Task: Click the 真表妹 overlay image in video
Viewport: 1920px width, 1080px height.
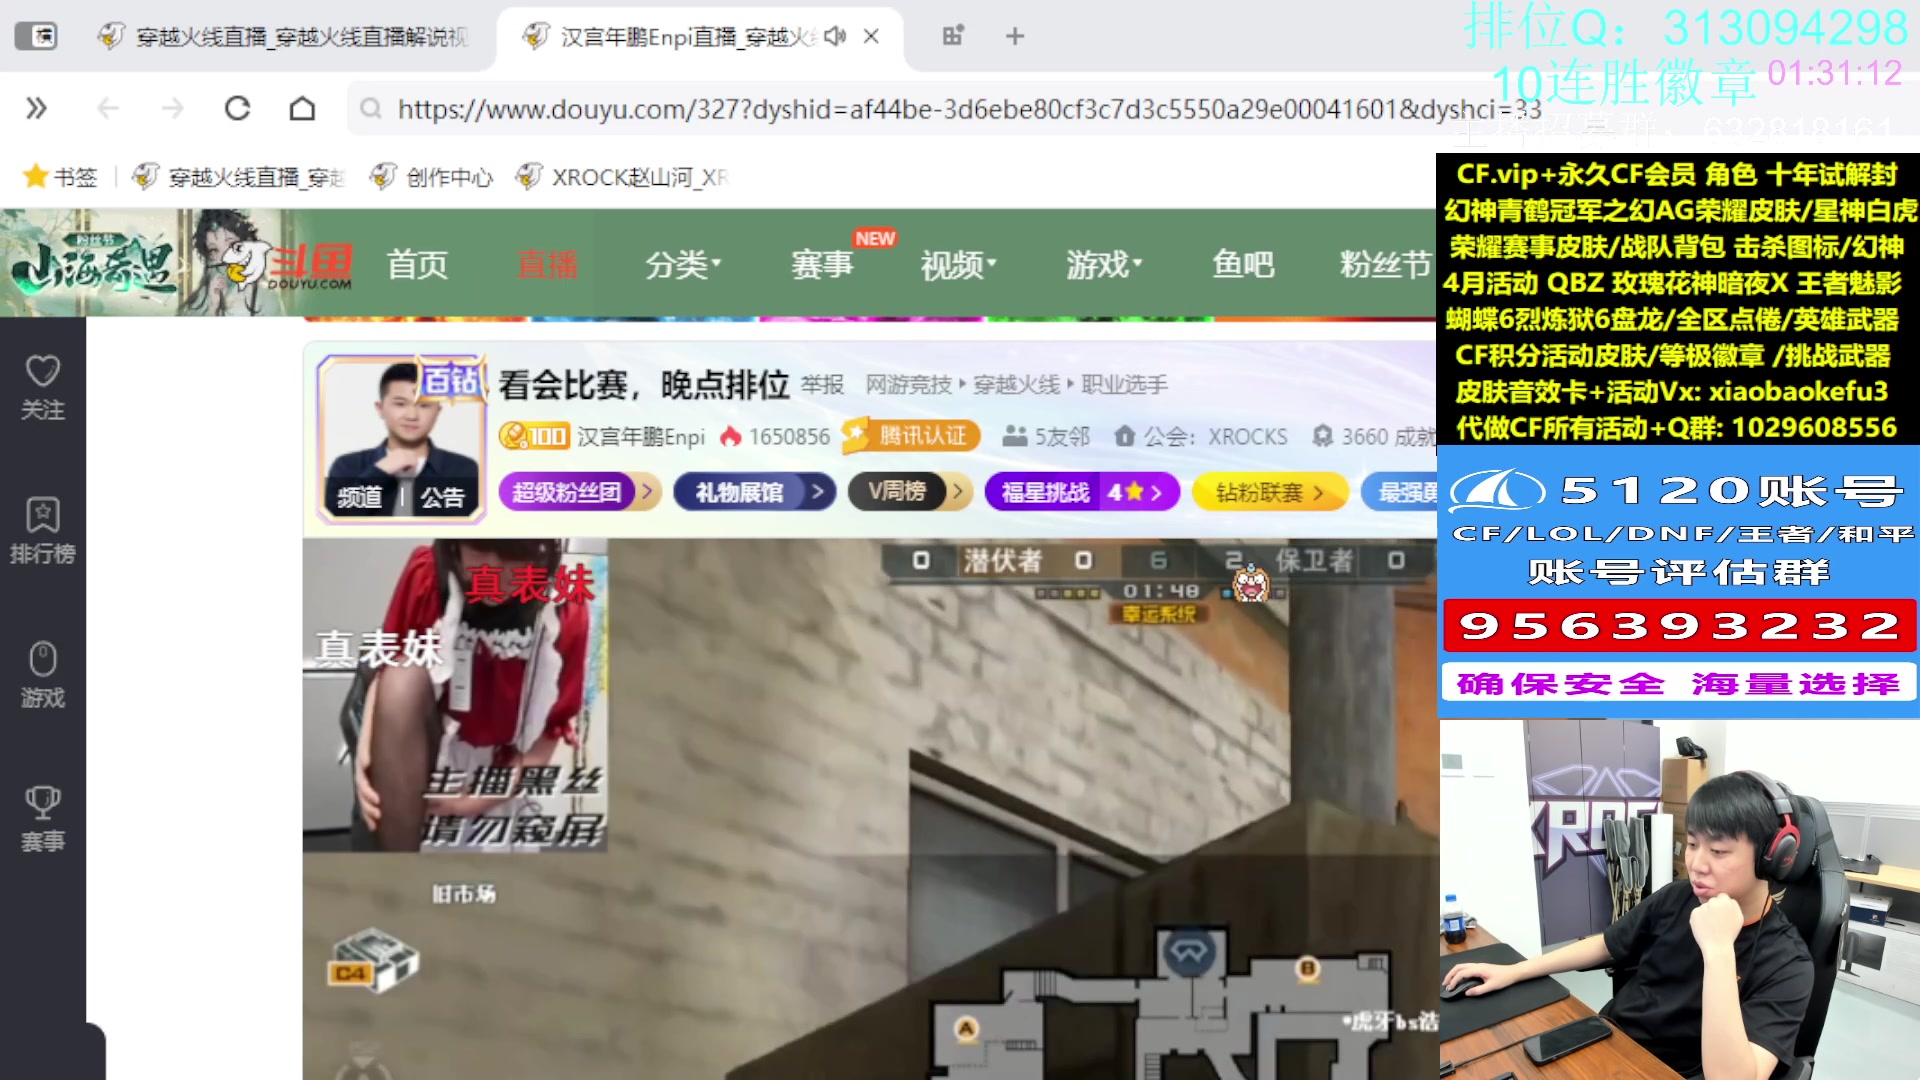Action: pyautogui.click(x=455, y=695)
